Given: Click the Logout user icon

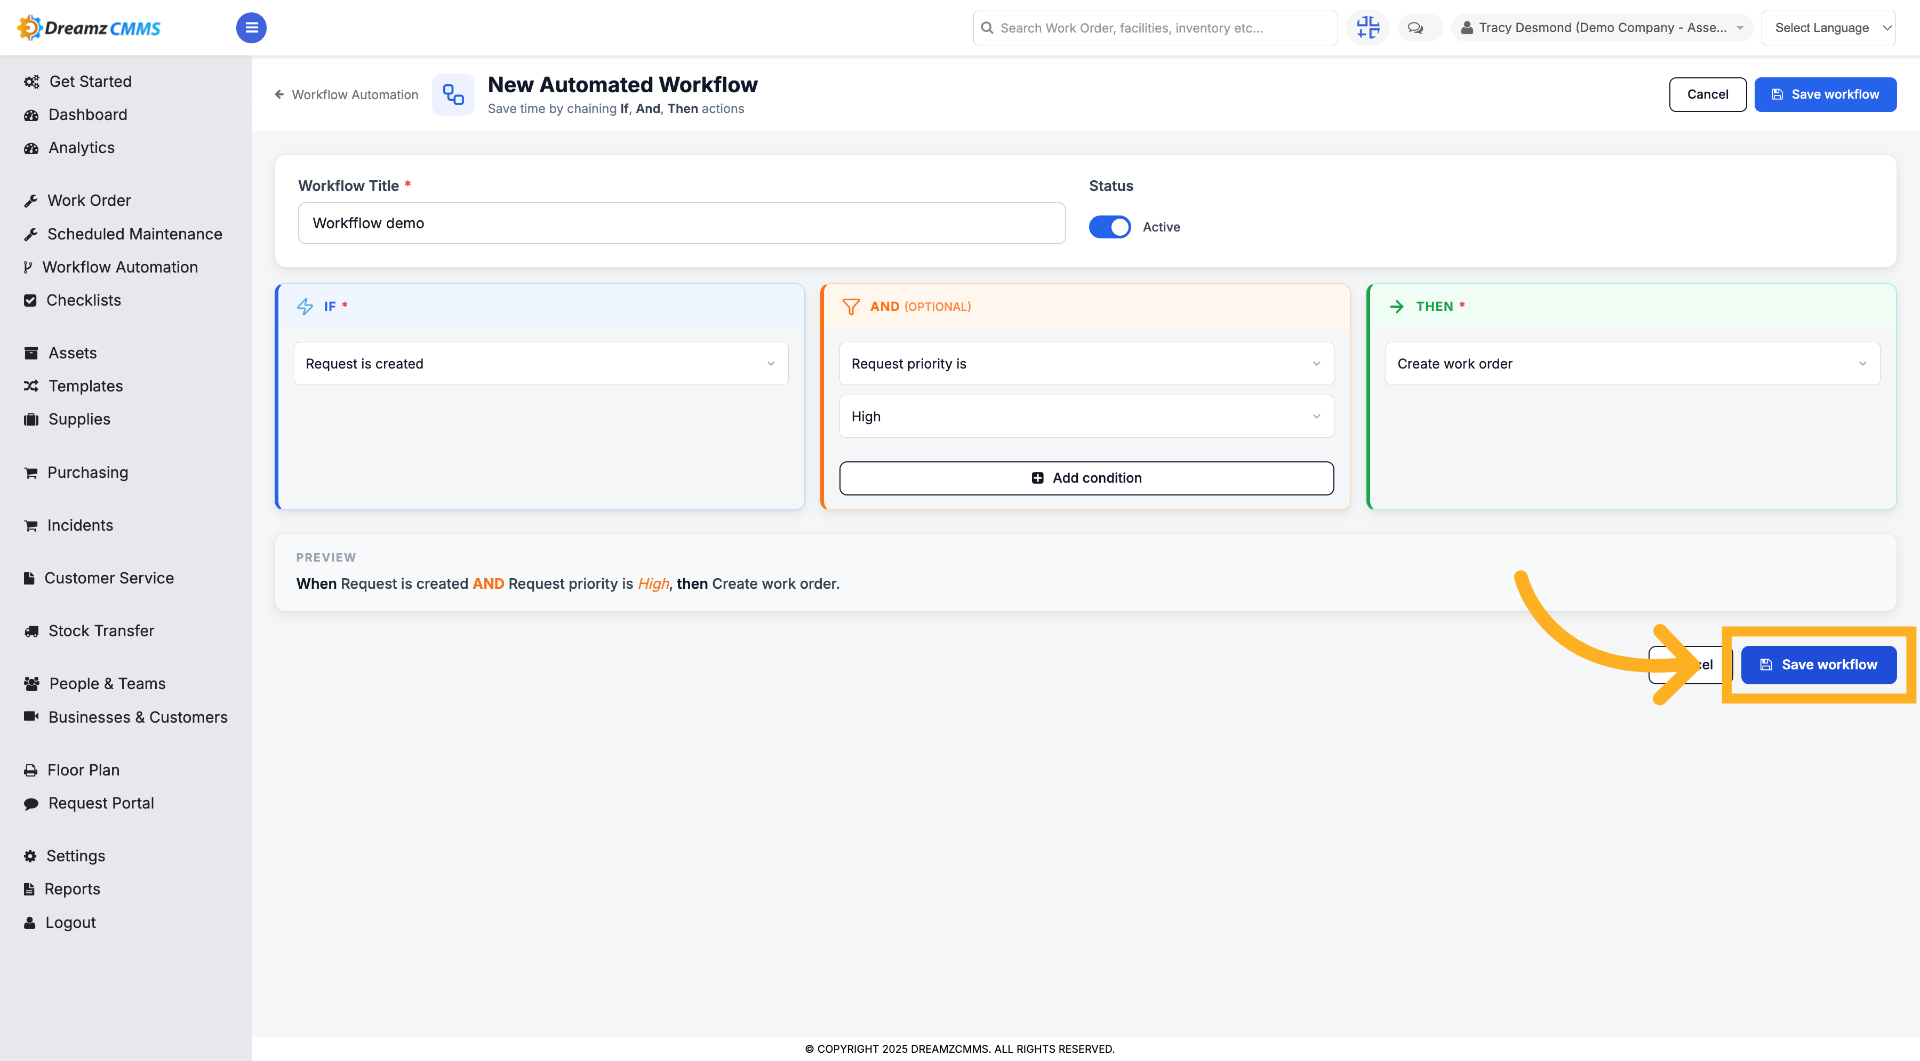Looking at the screenshot, I should click(30, 923).
